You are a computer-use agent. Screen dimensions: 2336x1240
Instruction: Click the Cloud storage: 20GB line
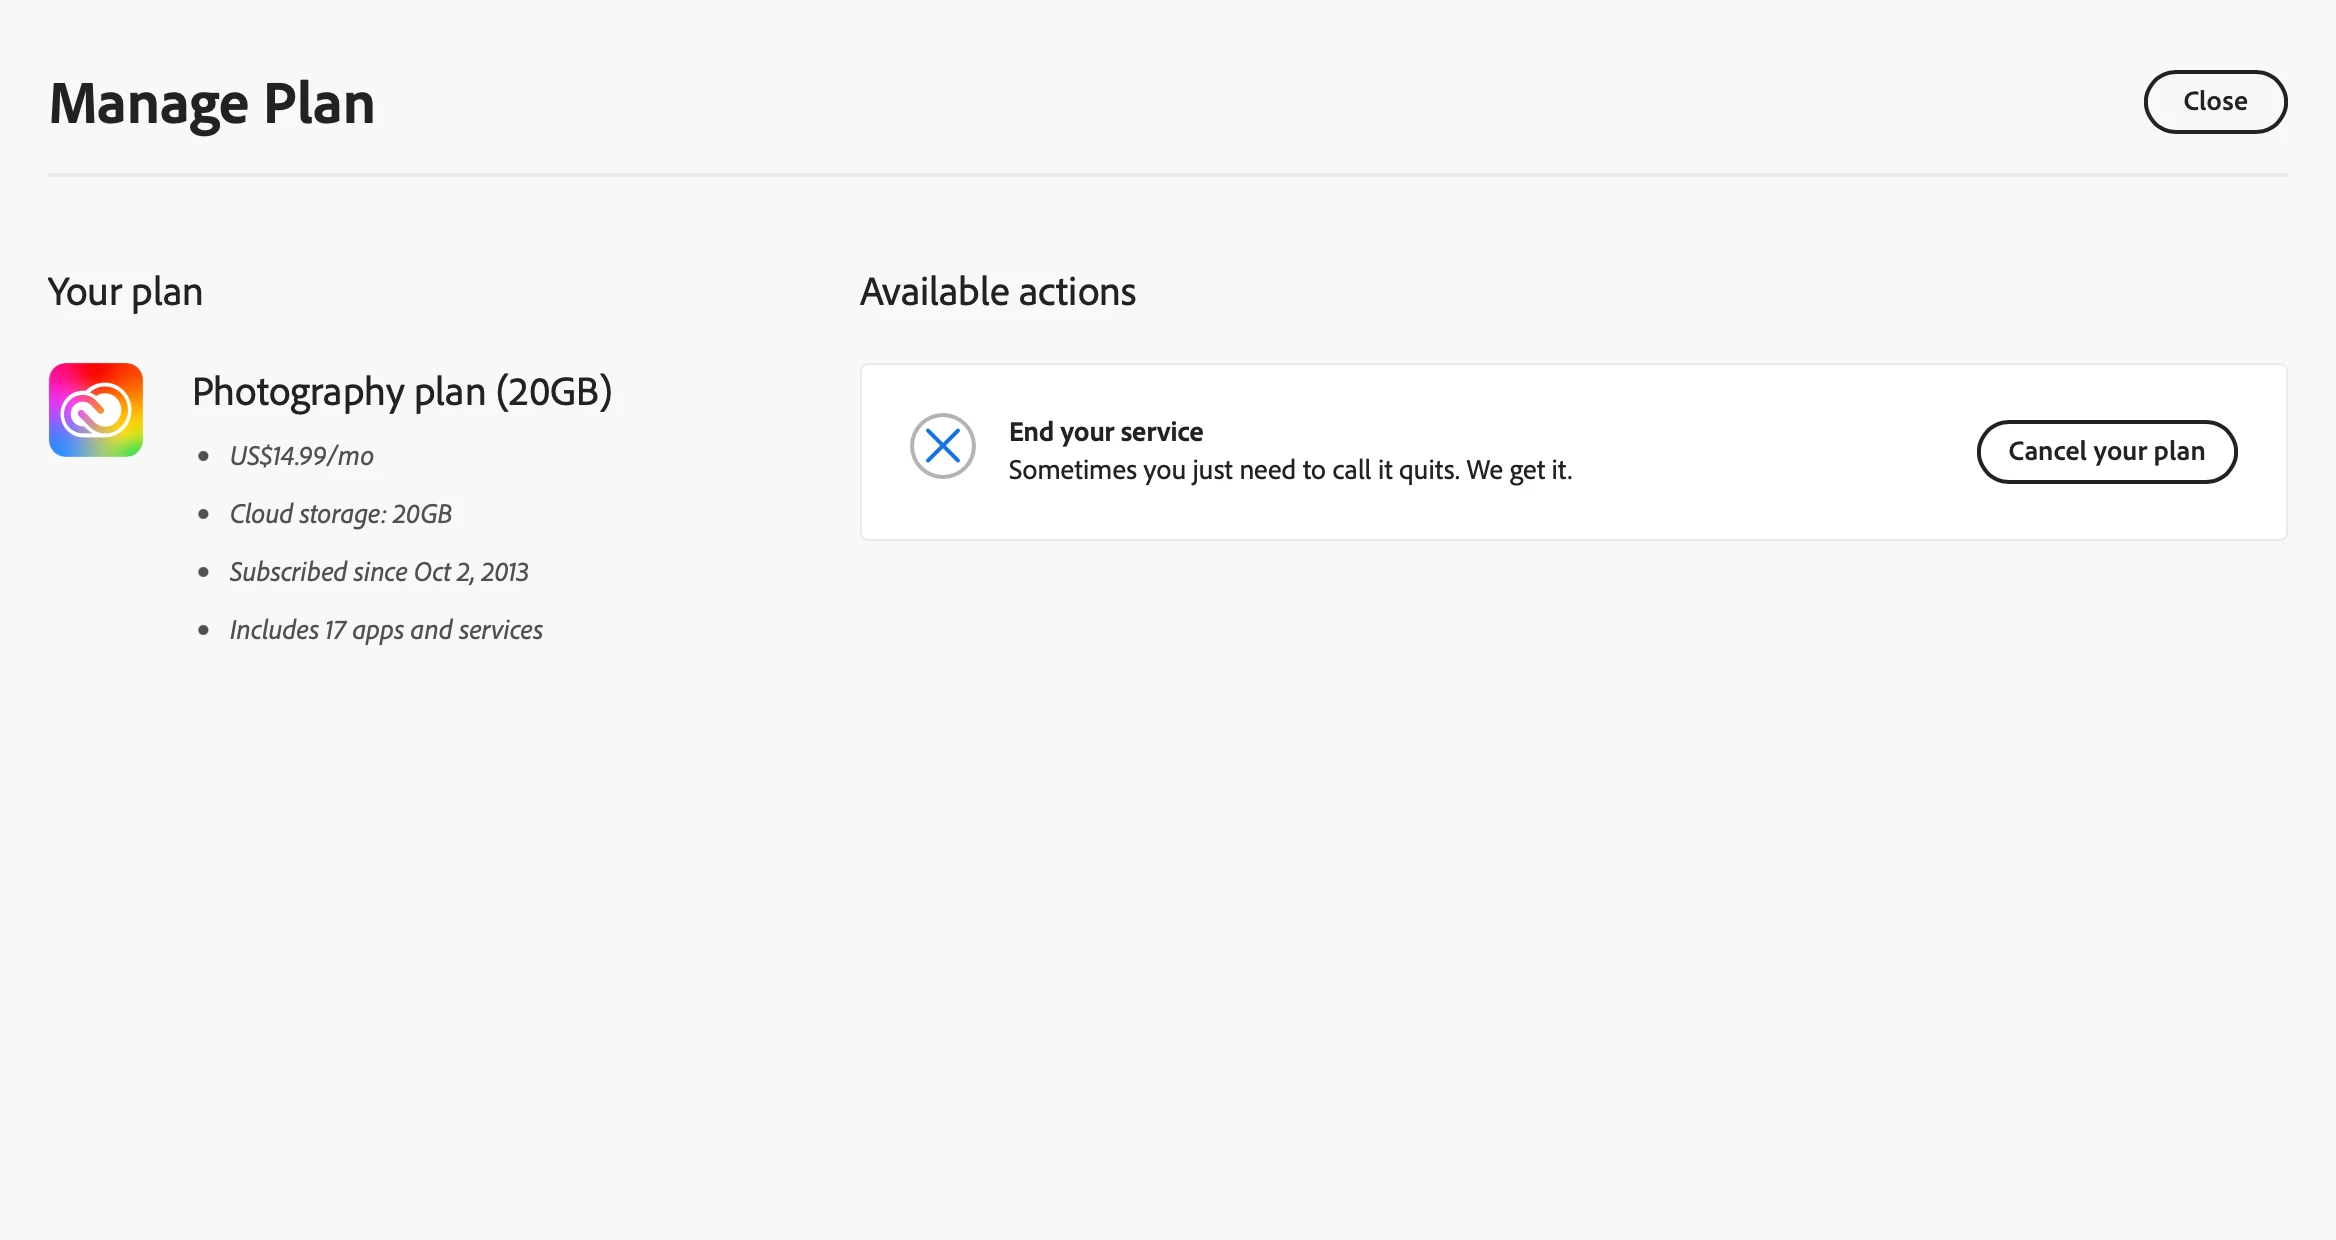point(340,514)
